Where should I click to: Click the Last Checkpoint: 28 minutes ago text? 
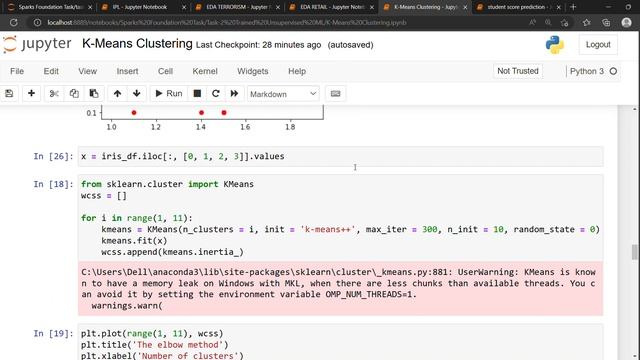[258, 45]
